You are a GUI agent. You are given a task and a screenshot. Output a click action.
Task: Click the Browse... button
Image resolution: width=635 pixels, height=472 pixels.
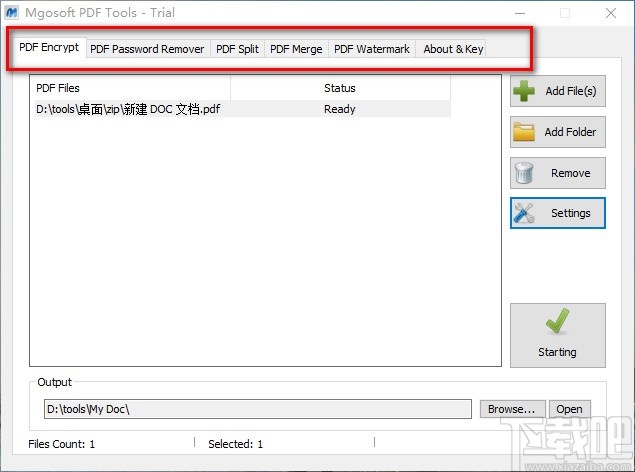[512, 409]
